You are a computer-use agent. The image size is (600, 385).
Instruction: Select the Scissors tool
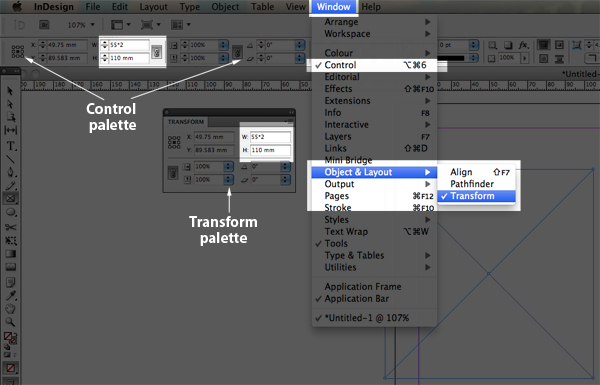tap(10, 227)
